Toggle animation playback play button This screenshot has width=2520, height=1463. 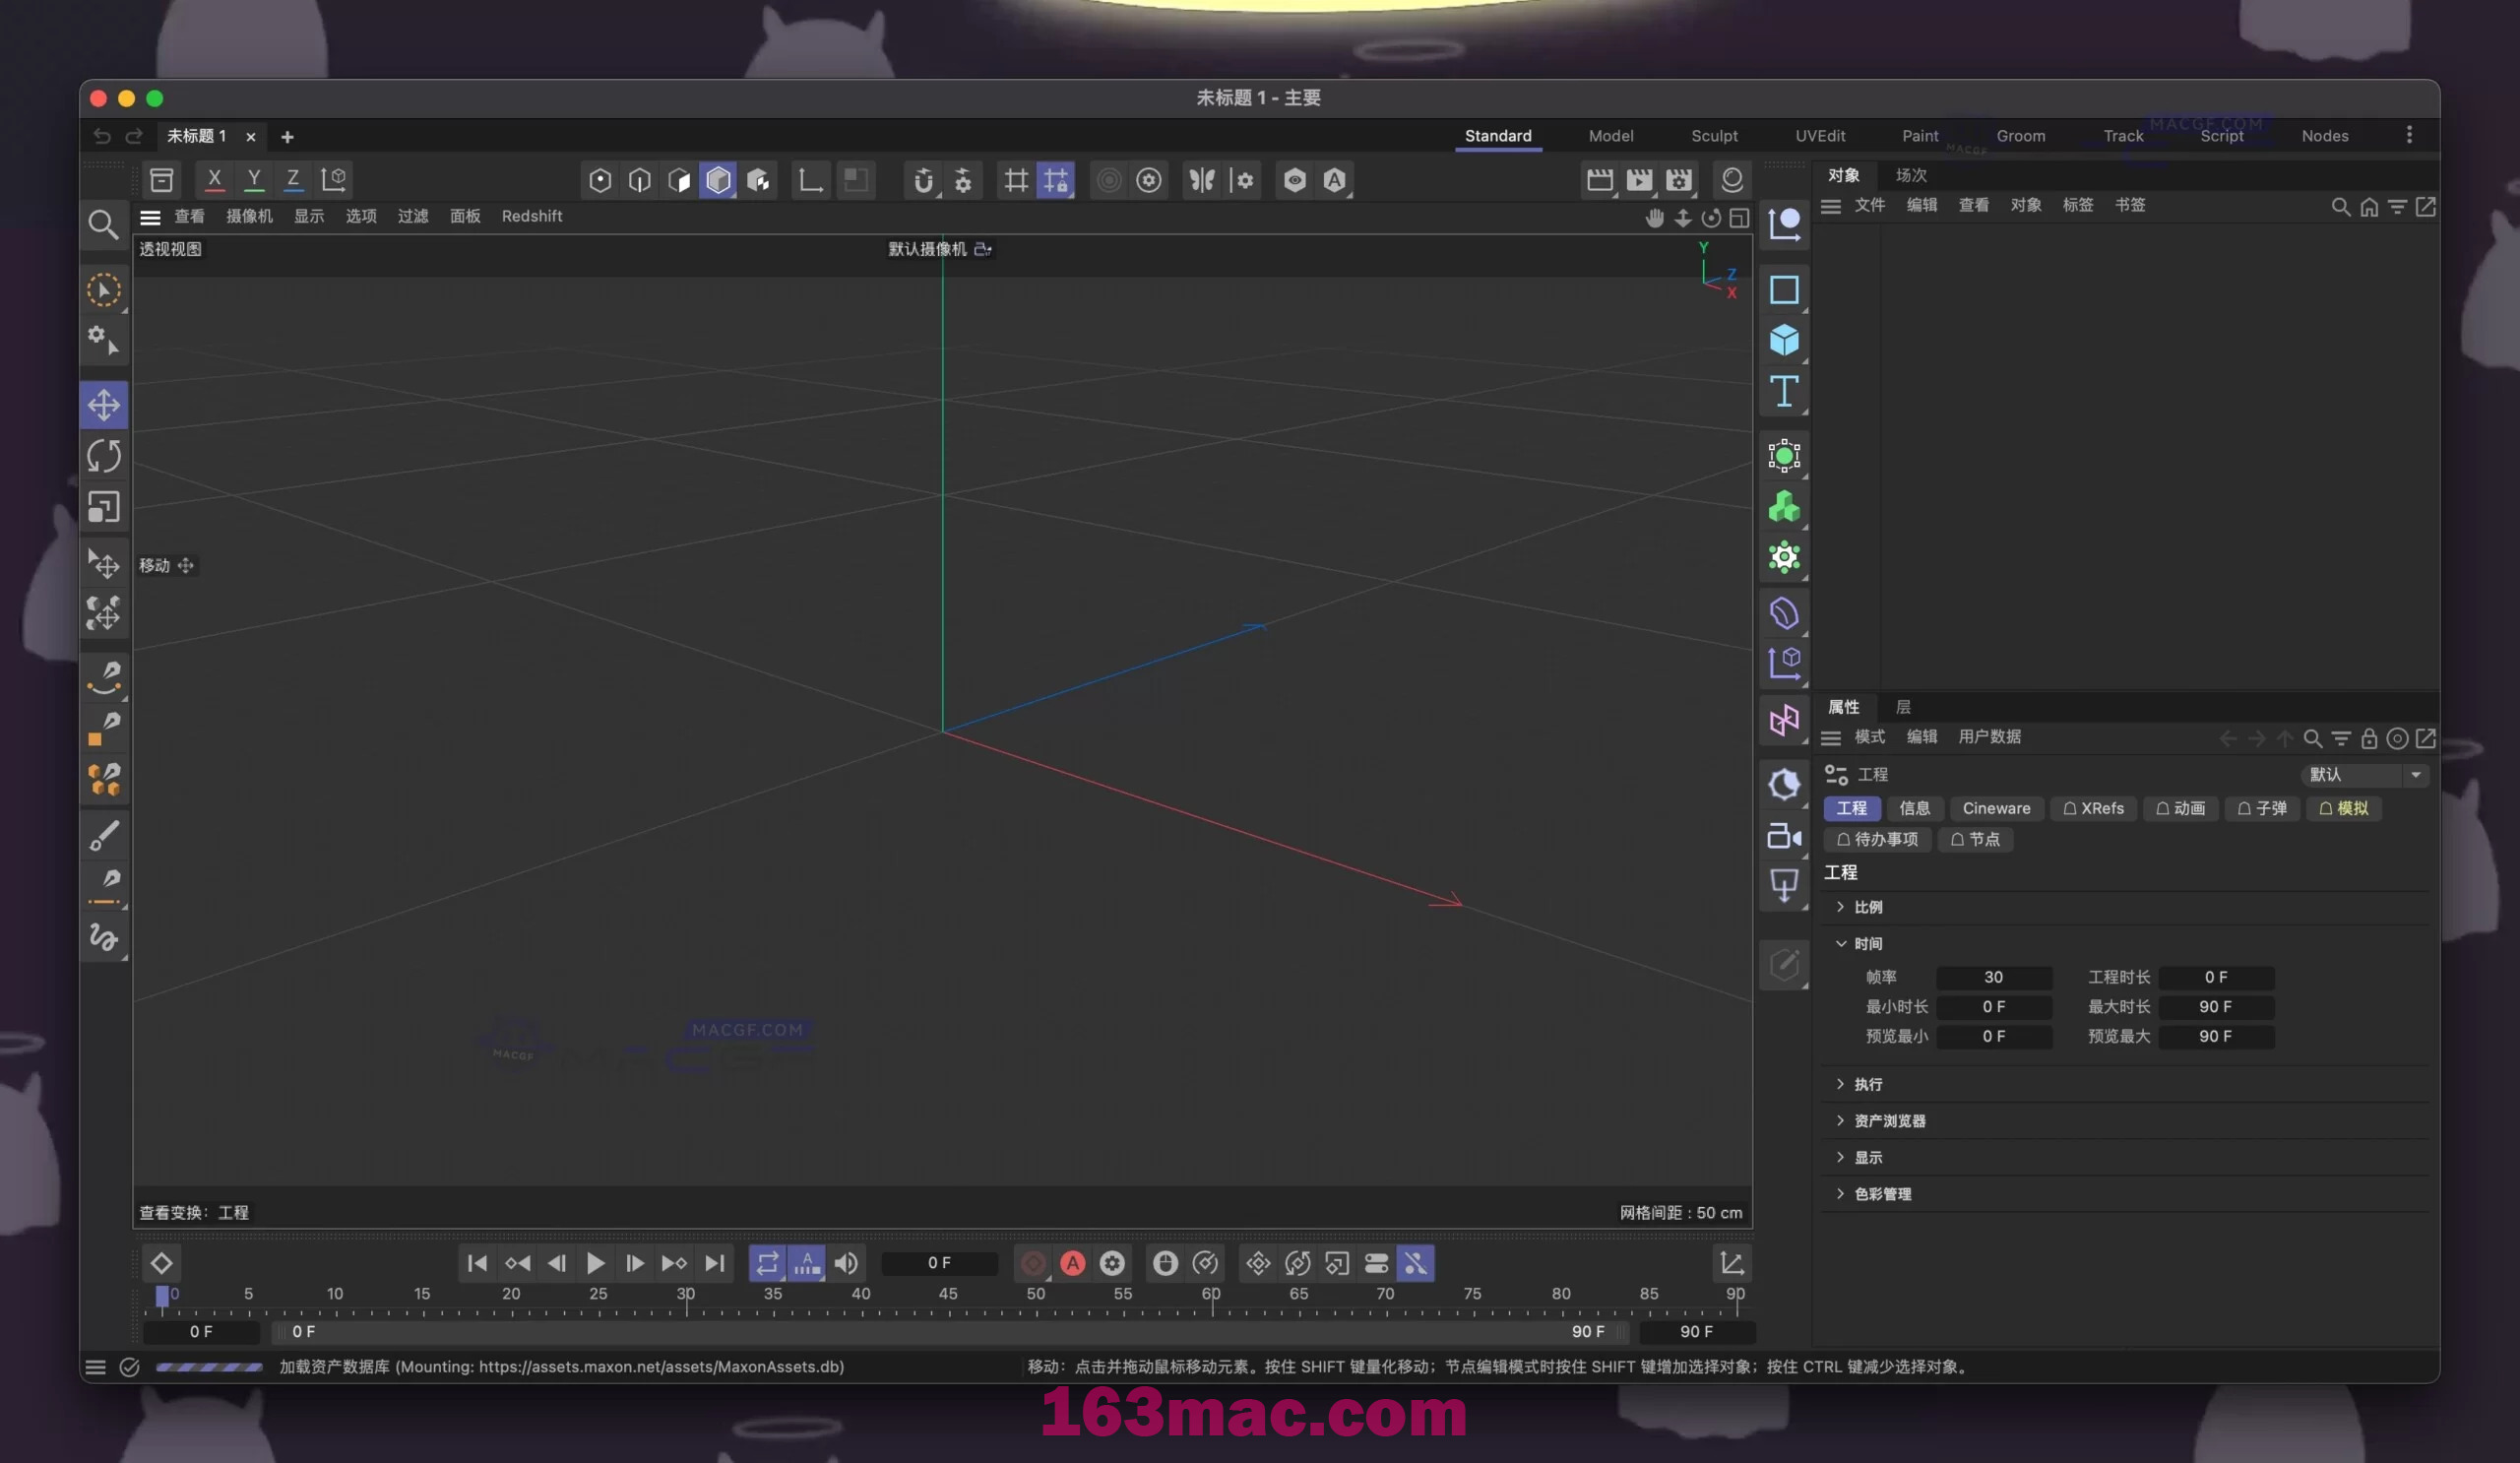pos(596,1263)
